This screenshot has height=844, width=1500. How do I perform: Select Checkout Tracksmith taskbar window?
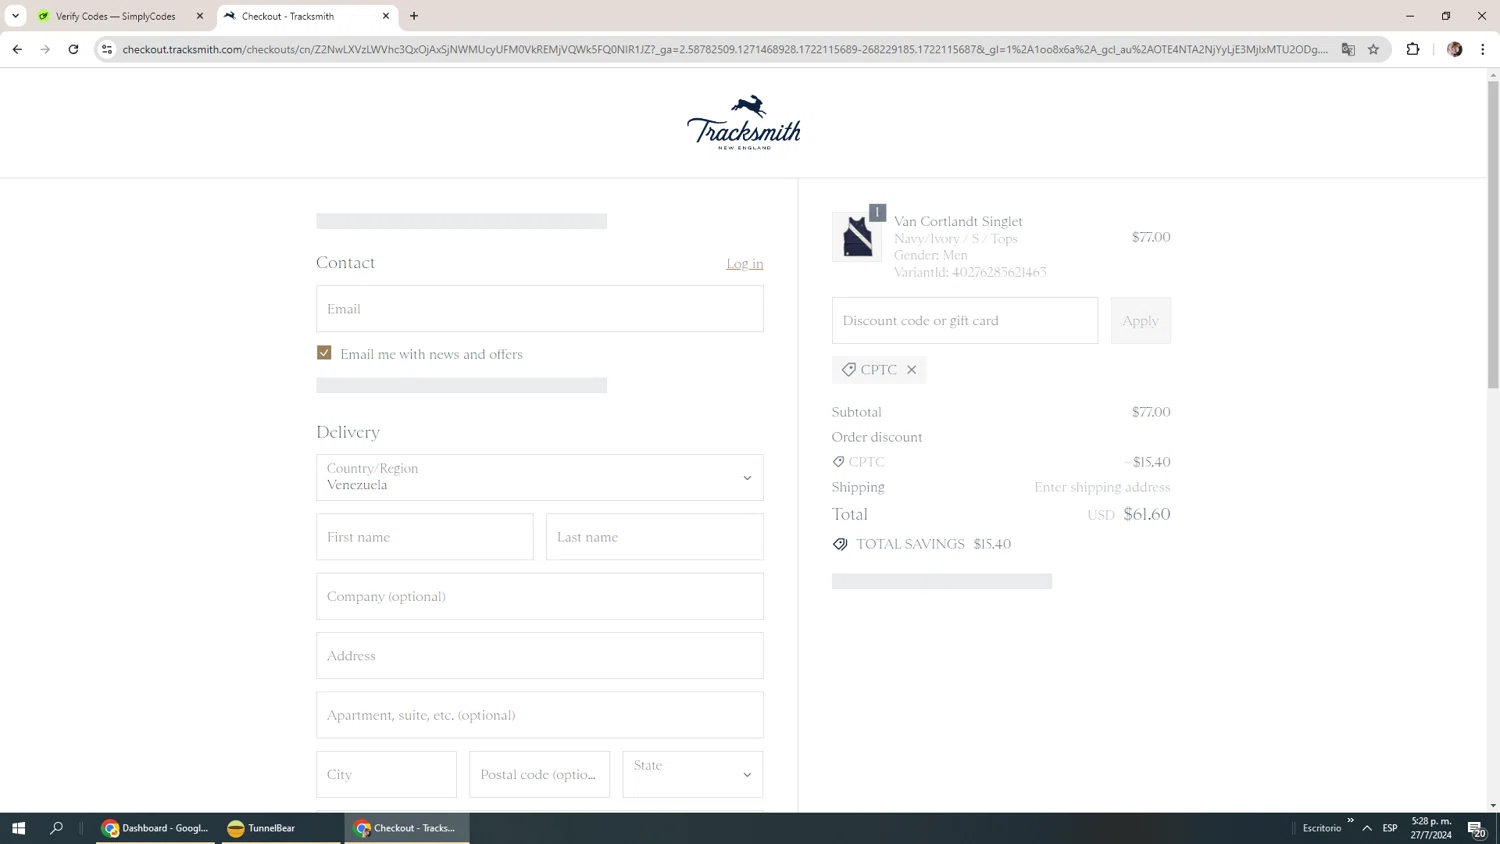pyautogui.click(x=407, y=828)
